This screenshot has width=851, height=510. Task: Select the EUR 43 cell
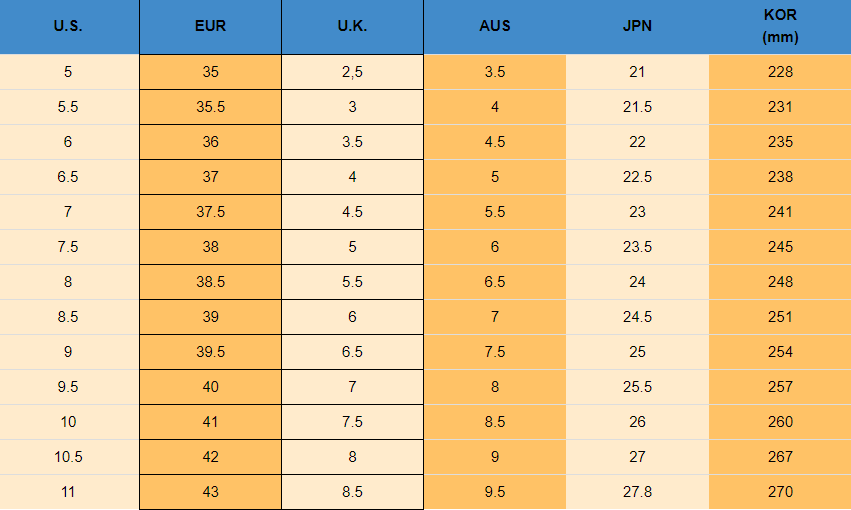click(x=210, y=492)
